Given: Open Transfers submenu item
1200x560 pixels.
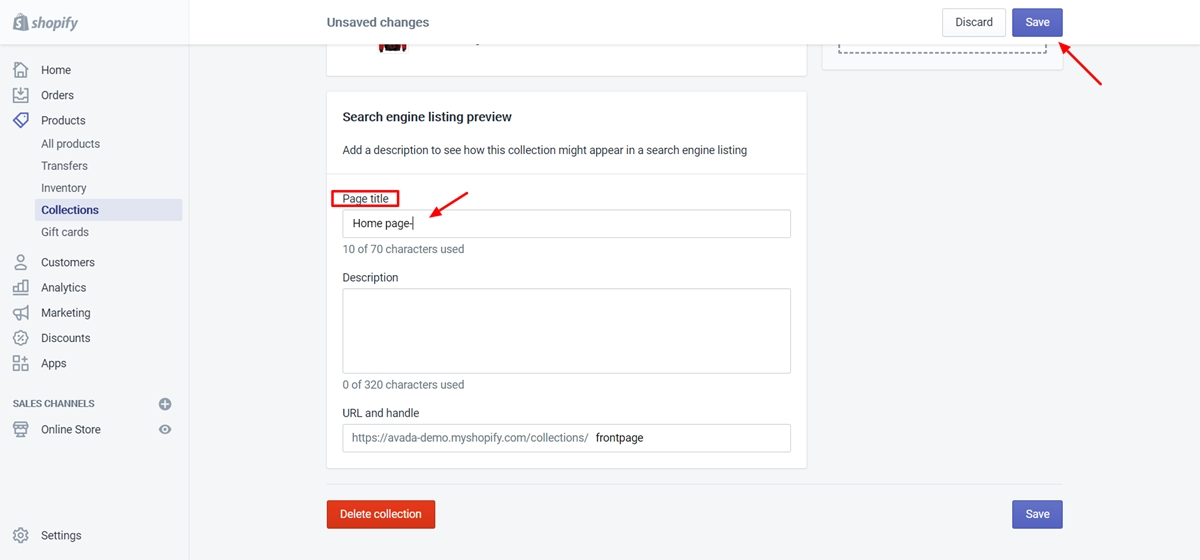Looking at the screenshot, I should pos(64,166).
